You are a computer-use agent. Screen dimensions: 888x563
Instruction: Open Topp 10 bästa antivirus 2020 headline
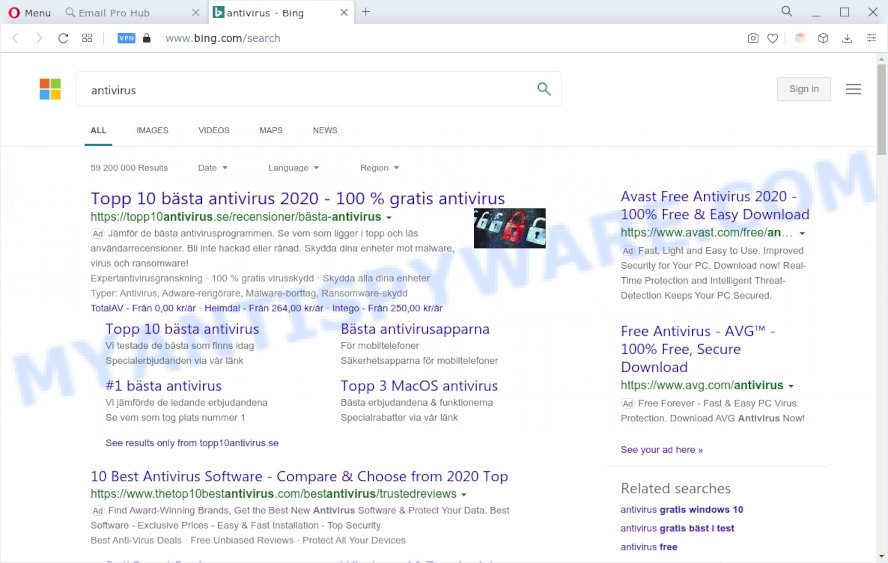click(297, 198)
